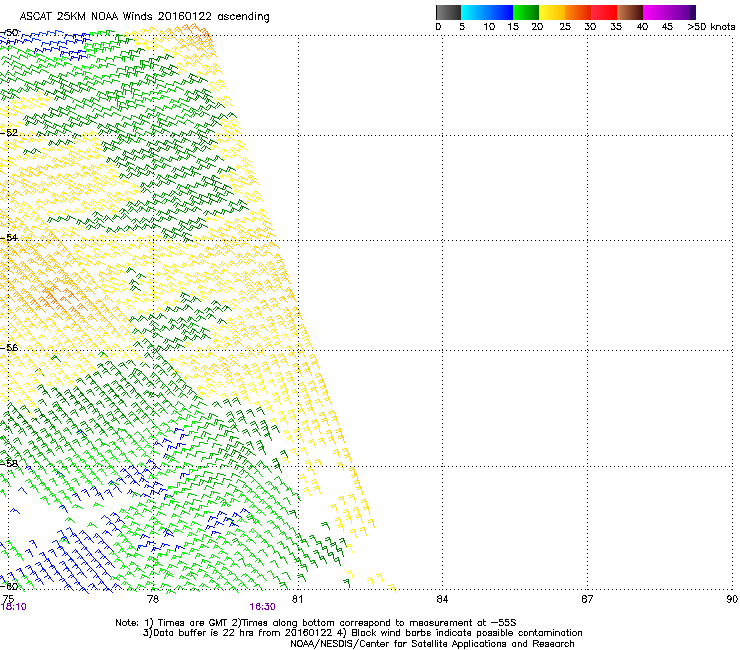This screenshot has width=740, height=650.
Task: Select the red 30-35 knots color segment
Action: coord(604,12)
